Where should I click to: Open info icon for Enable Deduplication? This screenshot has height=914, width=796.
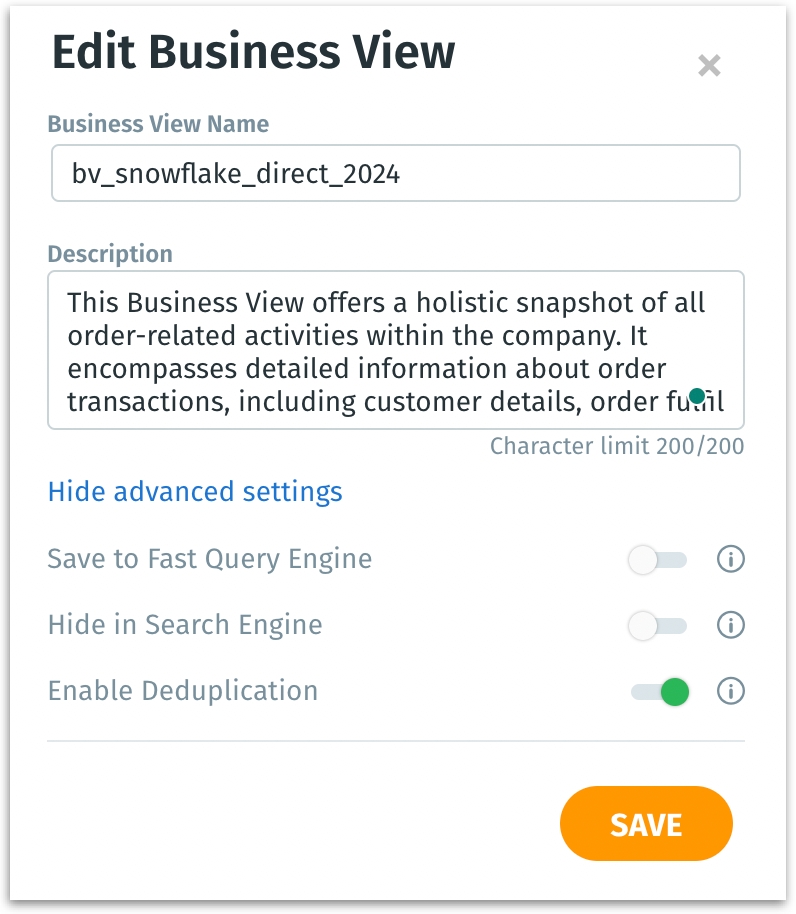pyautogui.click(x=730, y=691)
